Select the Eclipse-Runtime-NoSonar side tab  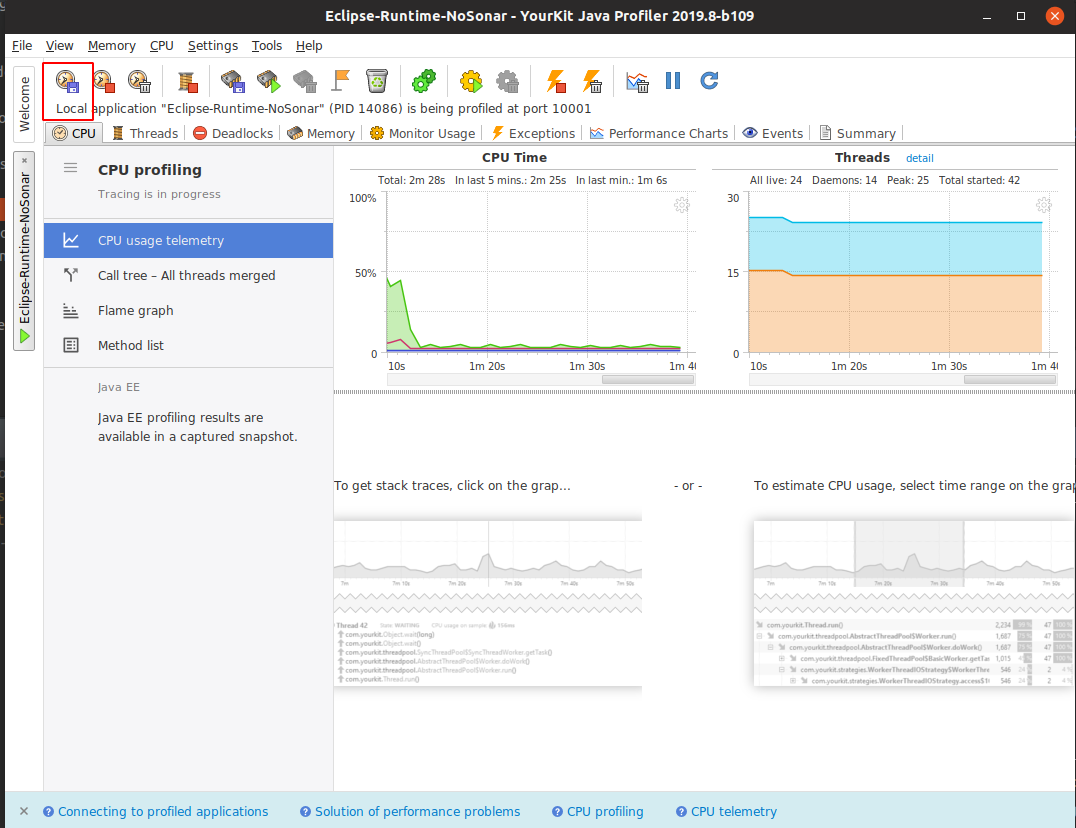tap(24, 251)
